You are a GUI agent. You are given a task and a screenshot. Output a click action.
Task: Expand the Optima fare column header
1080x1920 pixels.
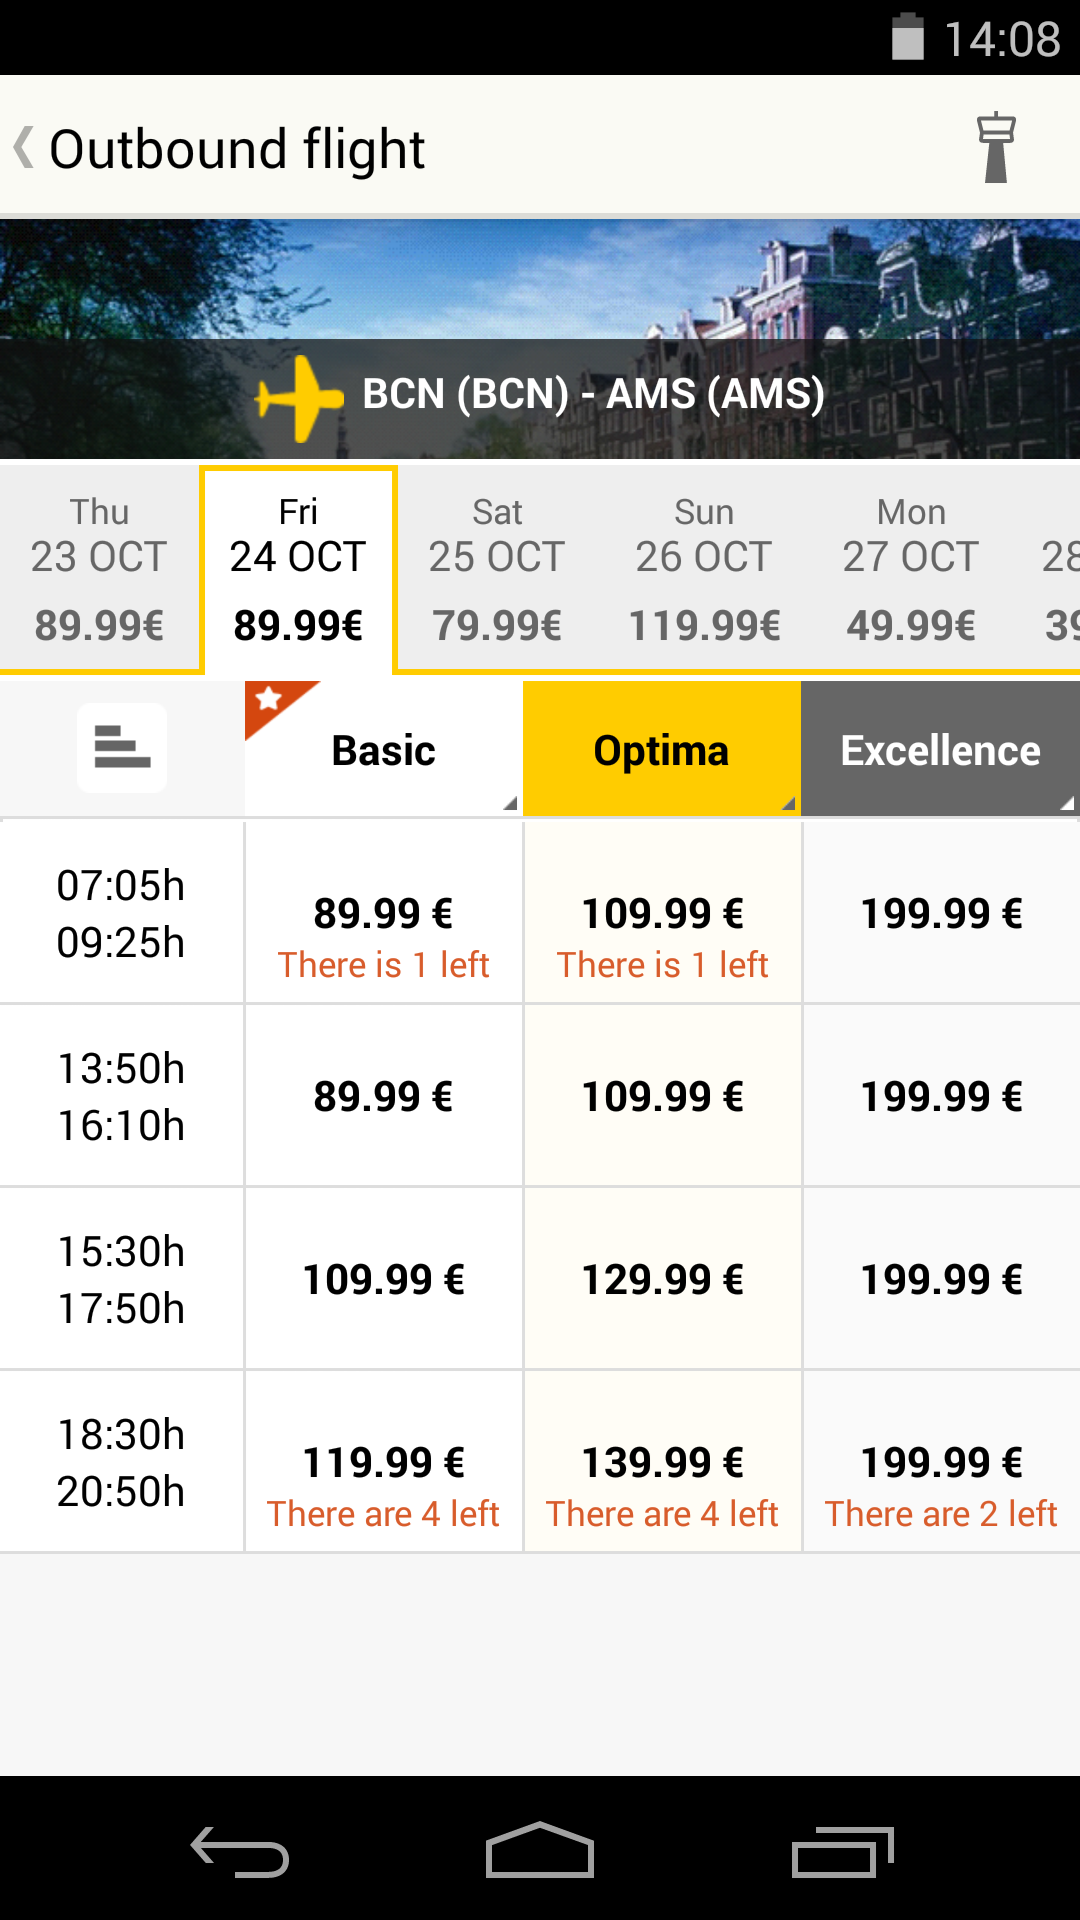coord(661,750)
